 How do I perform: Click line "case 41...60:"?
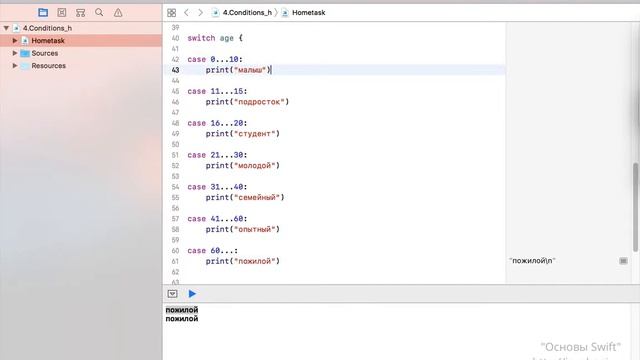217,218
